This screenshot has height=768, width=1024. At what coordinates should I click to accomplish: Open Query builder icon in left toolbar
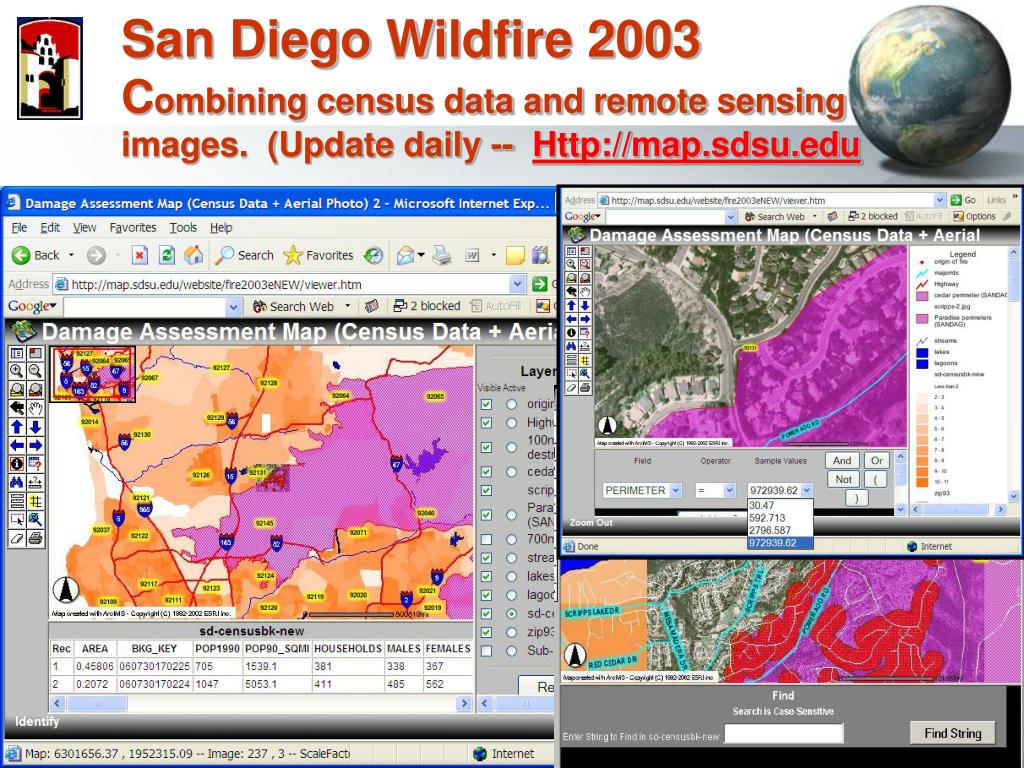pos(35,464)
